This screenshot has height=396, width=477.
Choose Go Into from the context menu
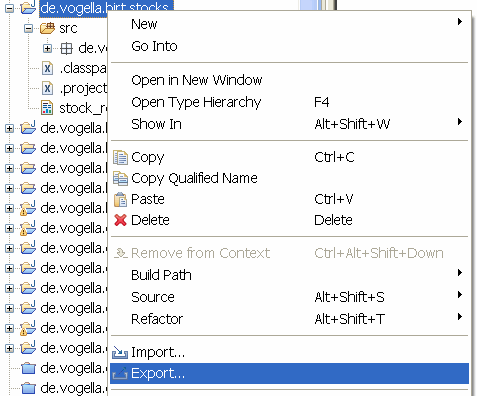(289, 46)
